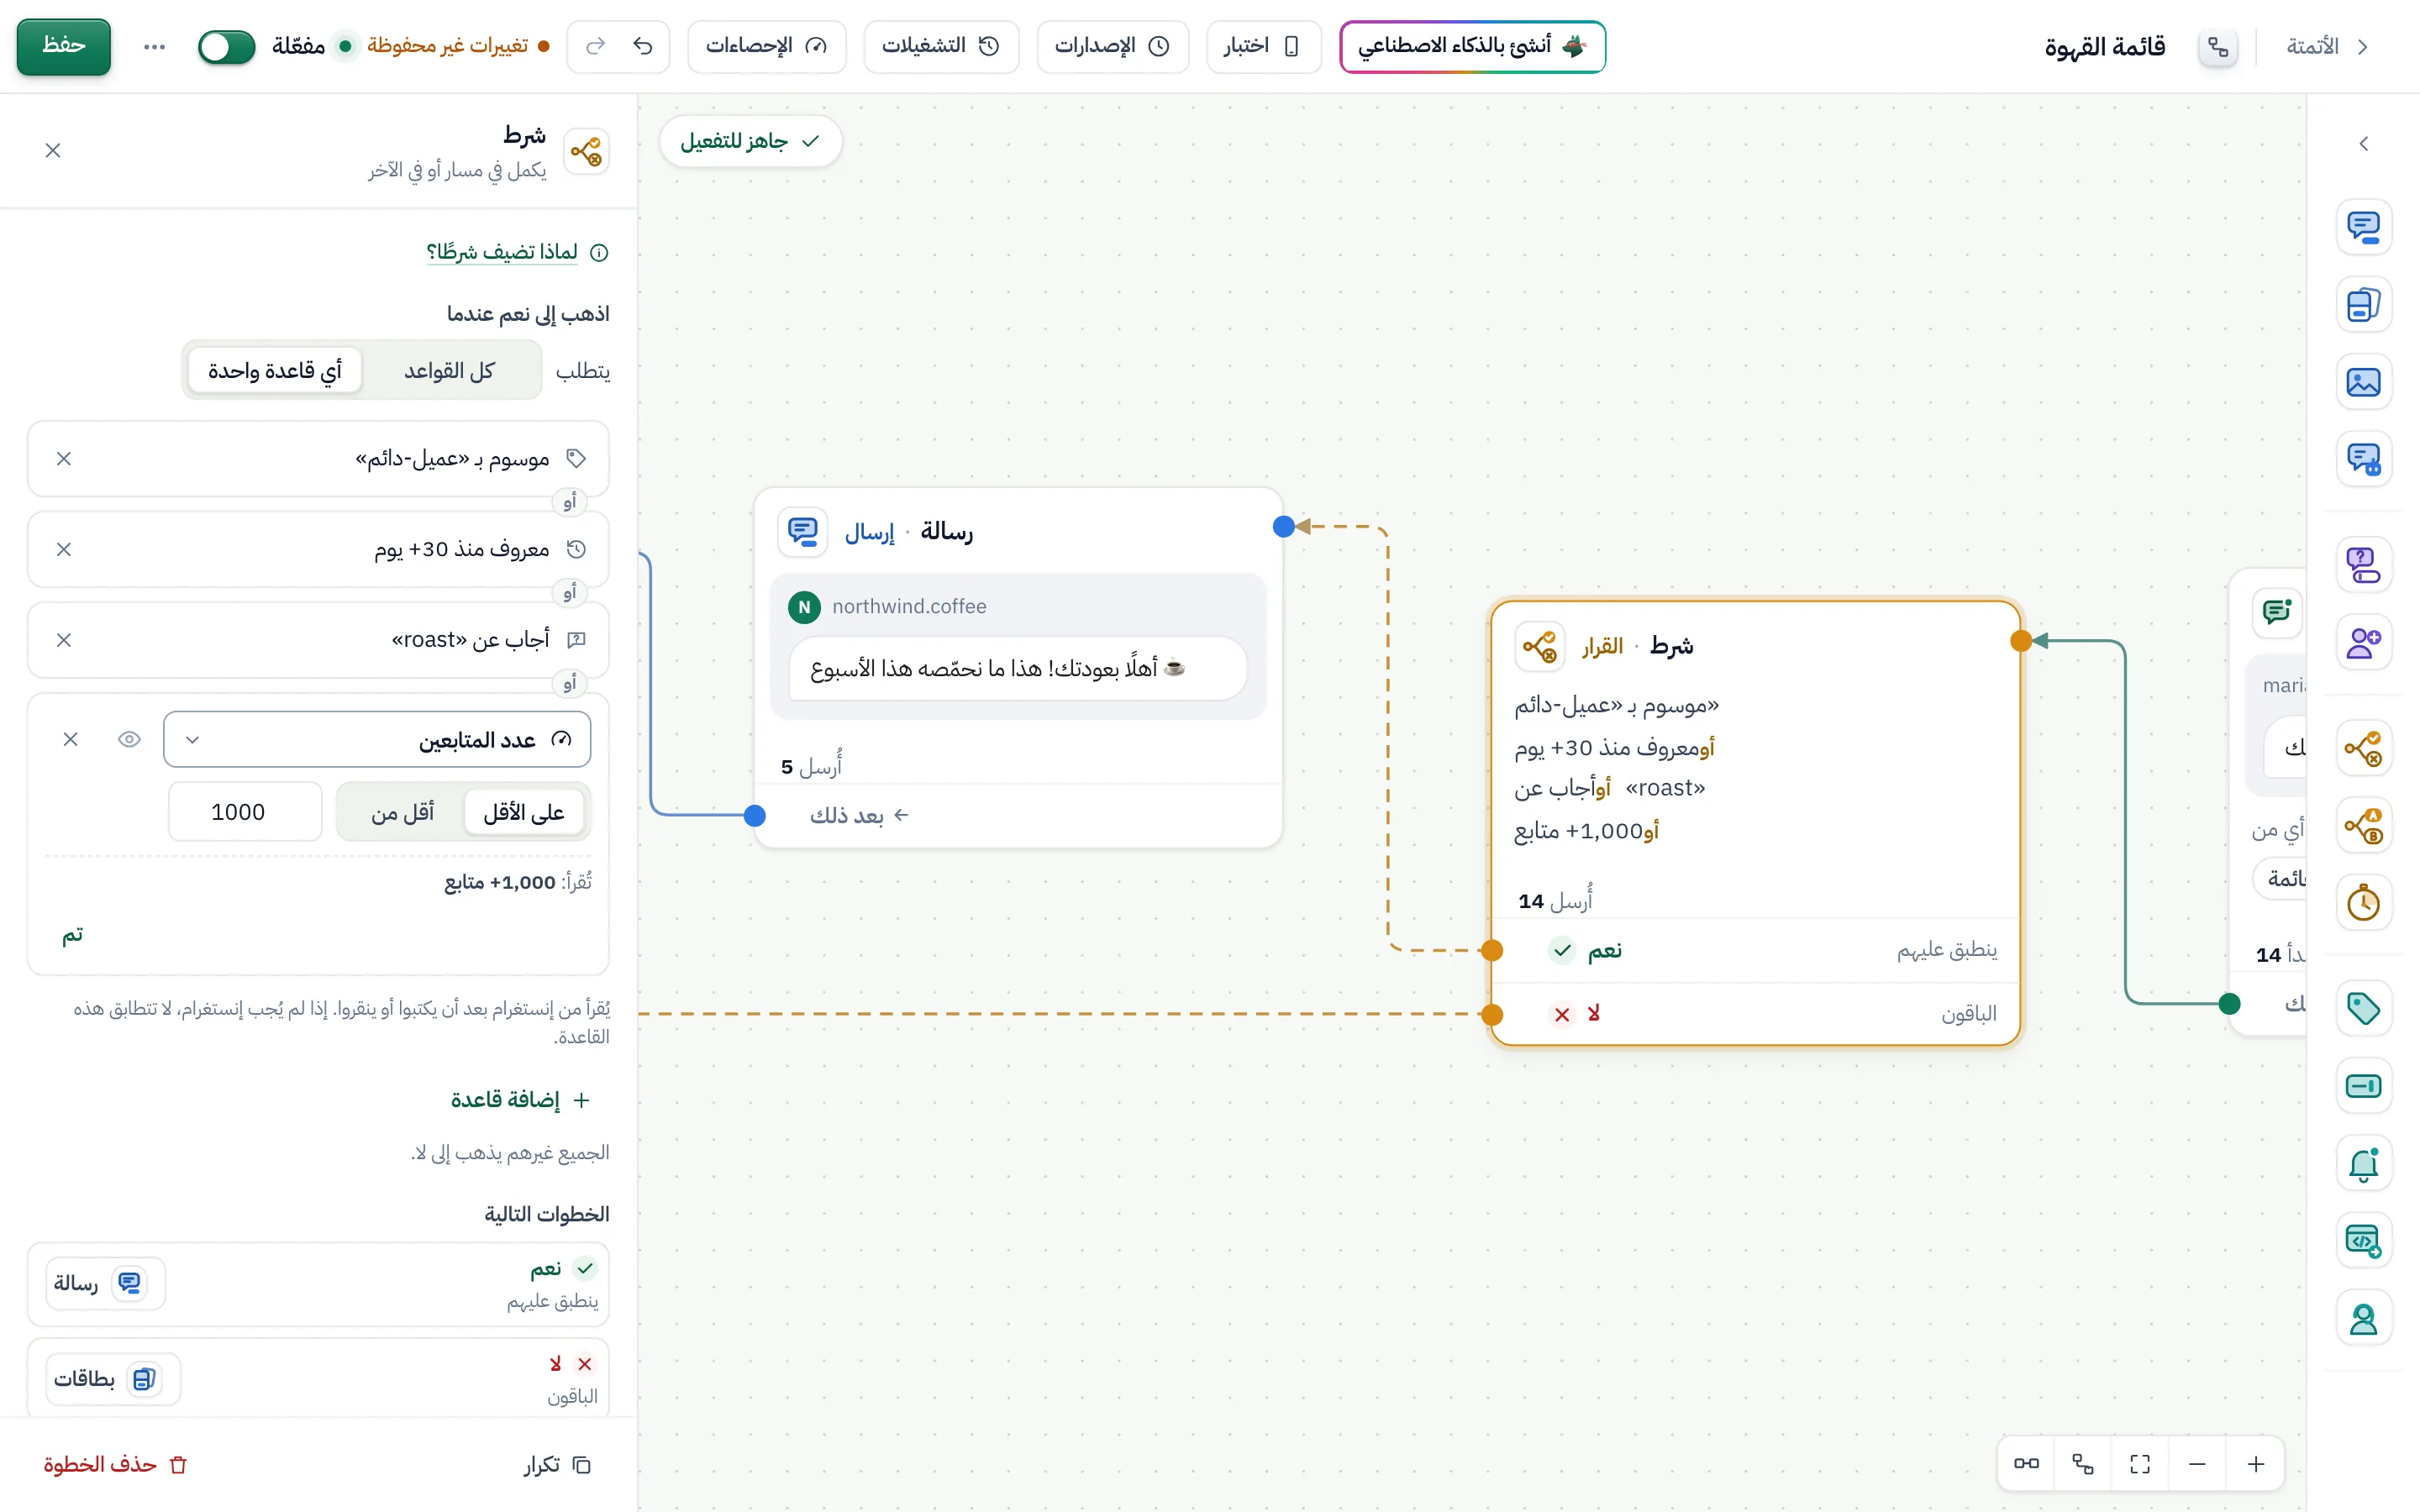Image resolution: width=2420 pixels, height=1512 pixels.
Task: Open the "الإحصاءات" tab
Action: point(767,46)
